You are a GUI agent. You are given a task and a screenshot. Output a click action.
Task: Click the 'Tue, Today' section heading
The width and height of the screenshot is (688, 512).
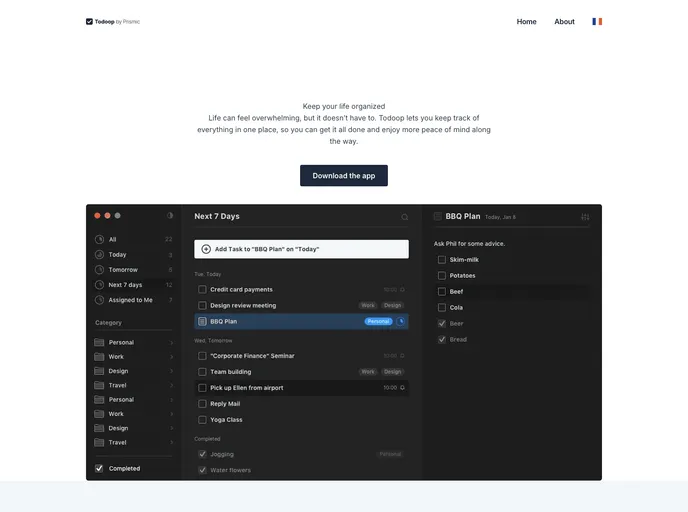[x=208, y=274]
